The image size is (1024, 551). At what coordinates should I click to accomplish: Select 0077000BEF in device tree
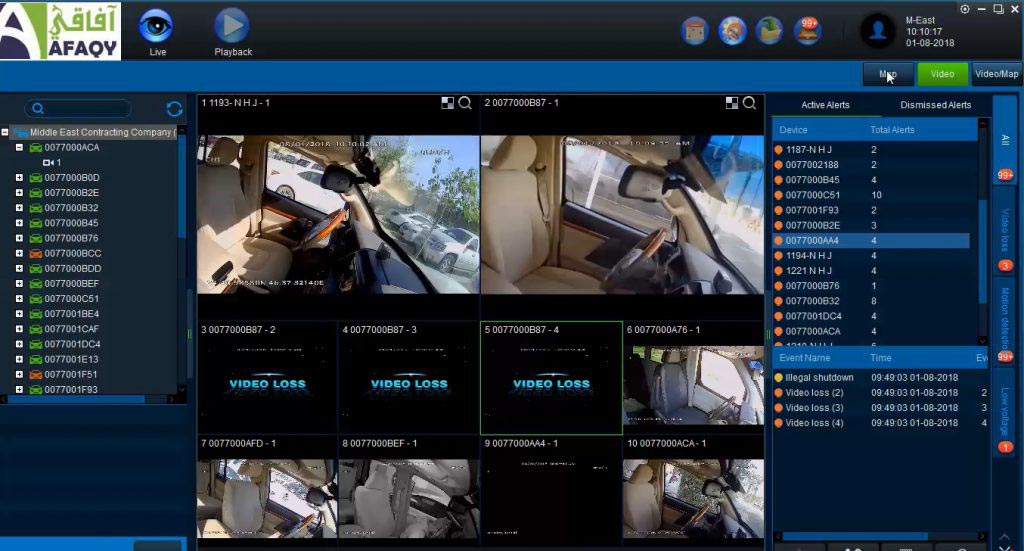[x=72, y=283]
